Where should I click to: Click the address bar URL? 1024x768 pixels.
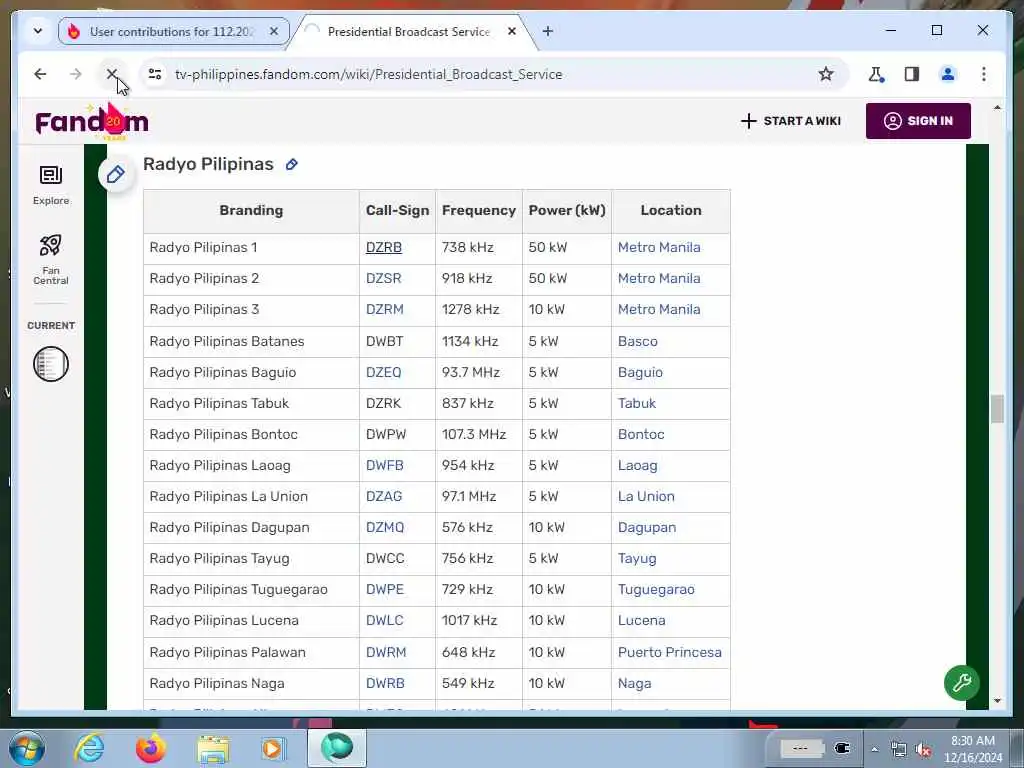pyautogui.click(x=368, y=74)
